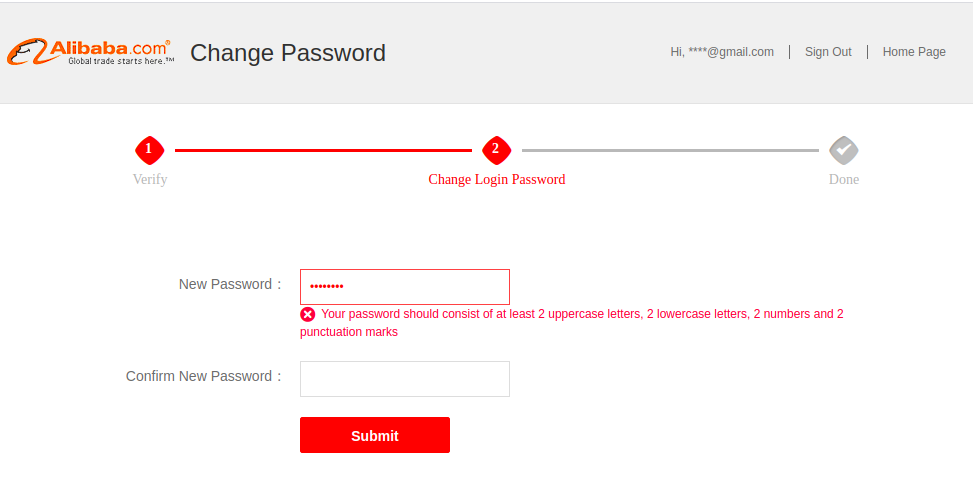Sign out of the account
Viewport: 973px width, 500px height.
828,52
